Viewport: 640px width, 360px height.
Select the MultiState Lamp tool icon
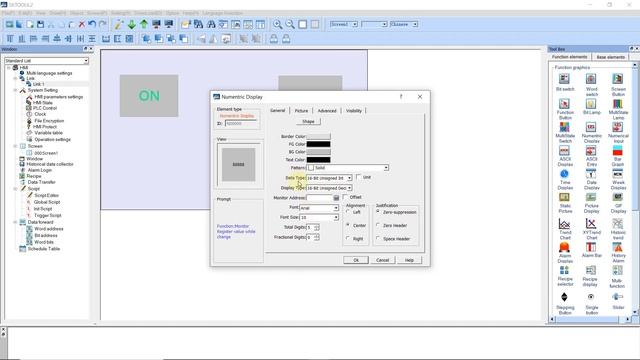point(618,103)
